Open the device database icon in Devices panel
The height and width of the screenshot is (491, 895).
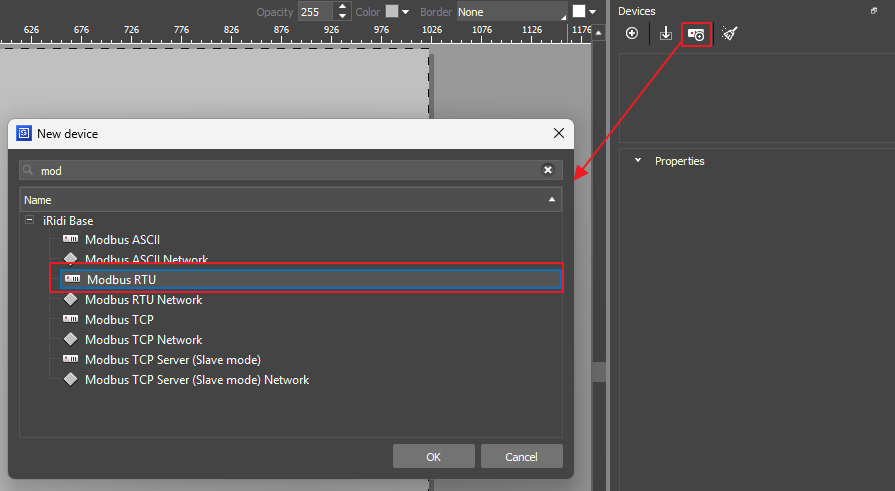pyautogui.click(x=696, y=34)
